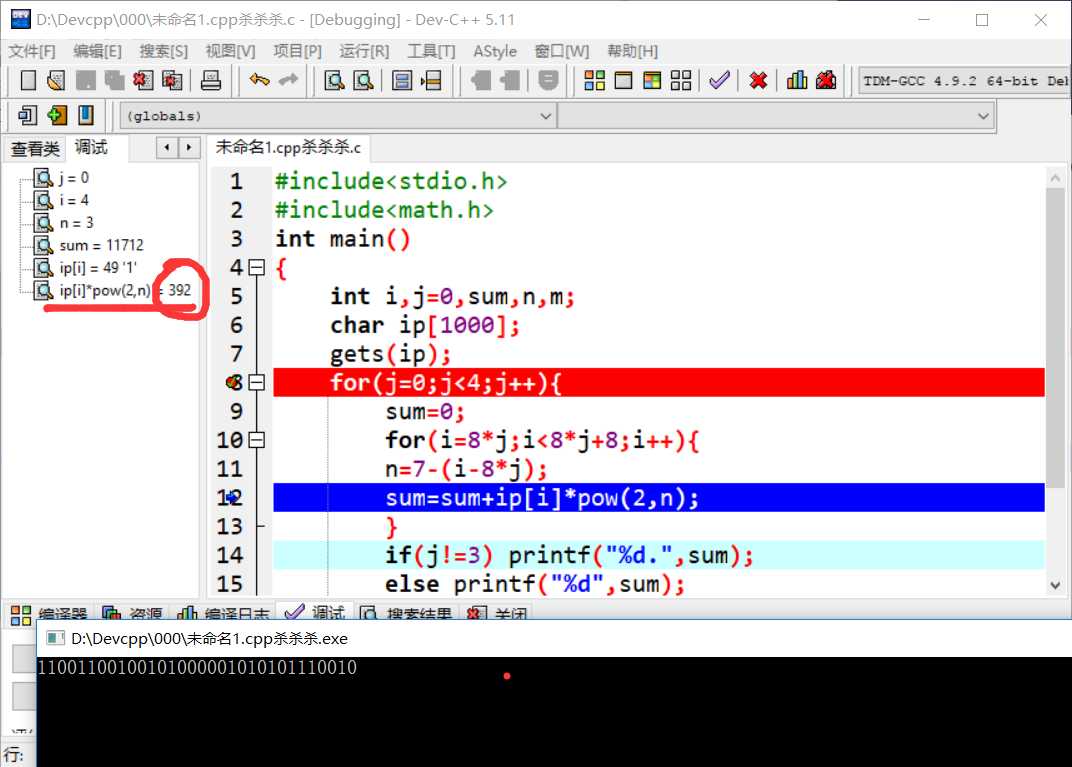
Task: Open the 编辑[E] menu
Action: point(98,51)
